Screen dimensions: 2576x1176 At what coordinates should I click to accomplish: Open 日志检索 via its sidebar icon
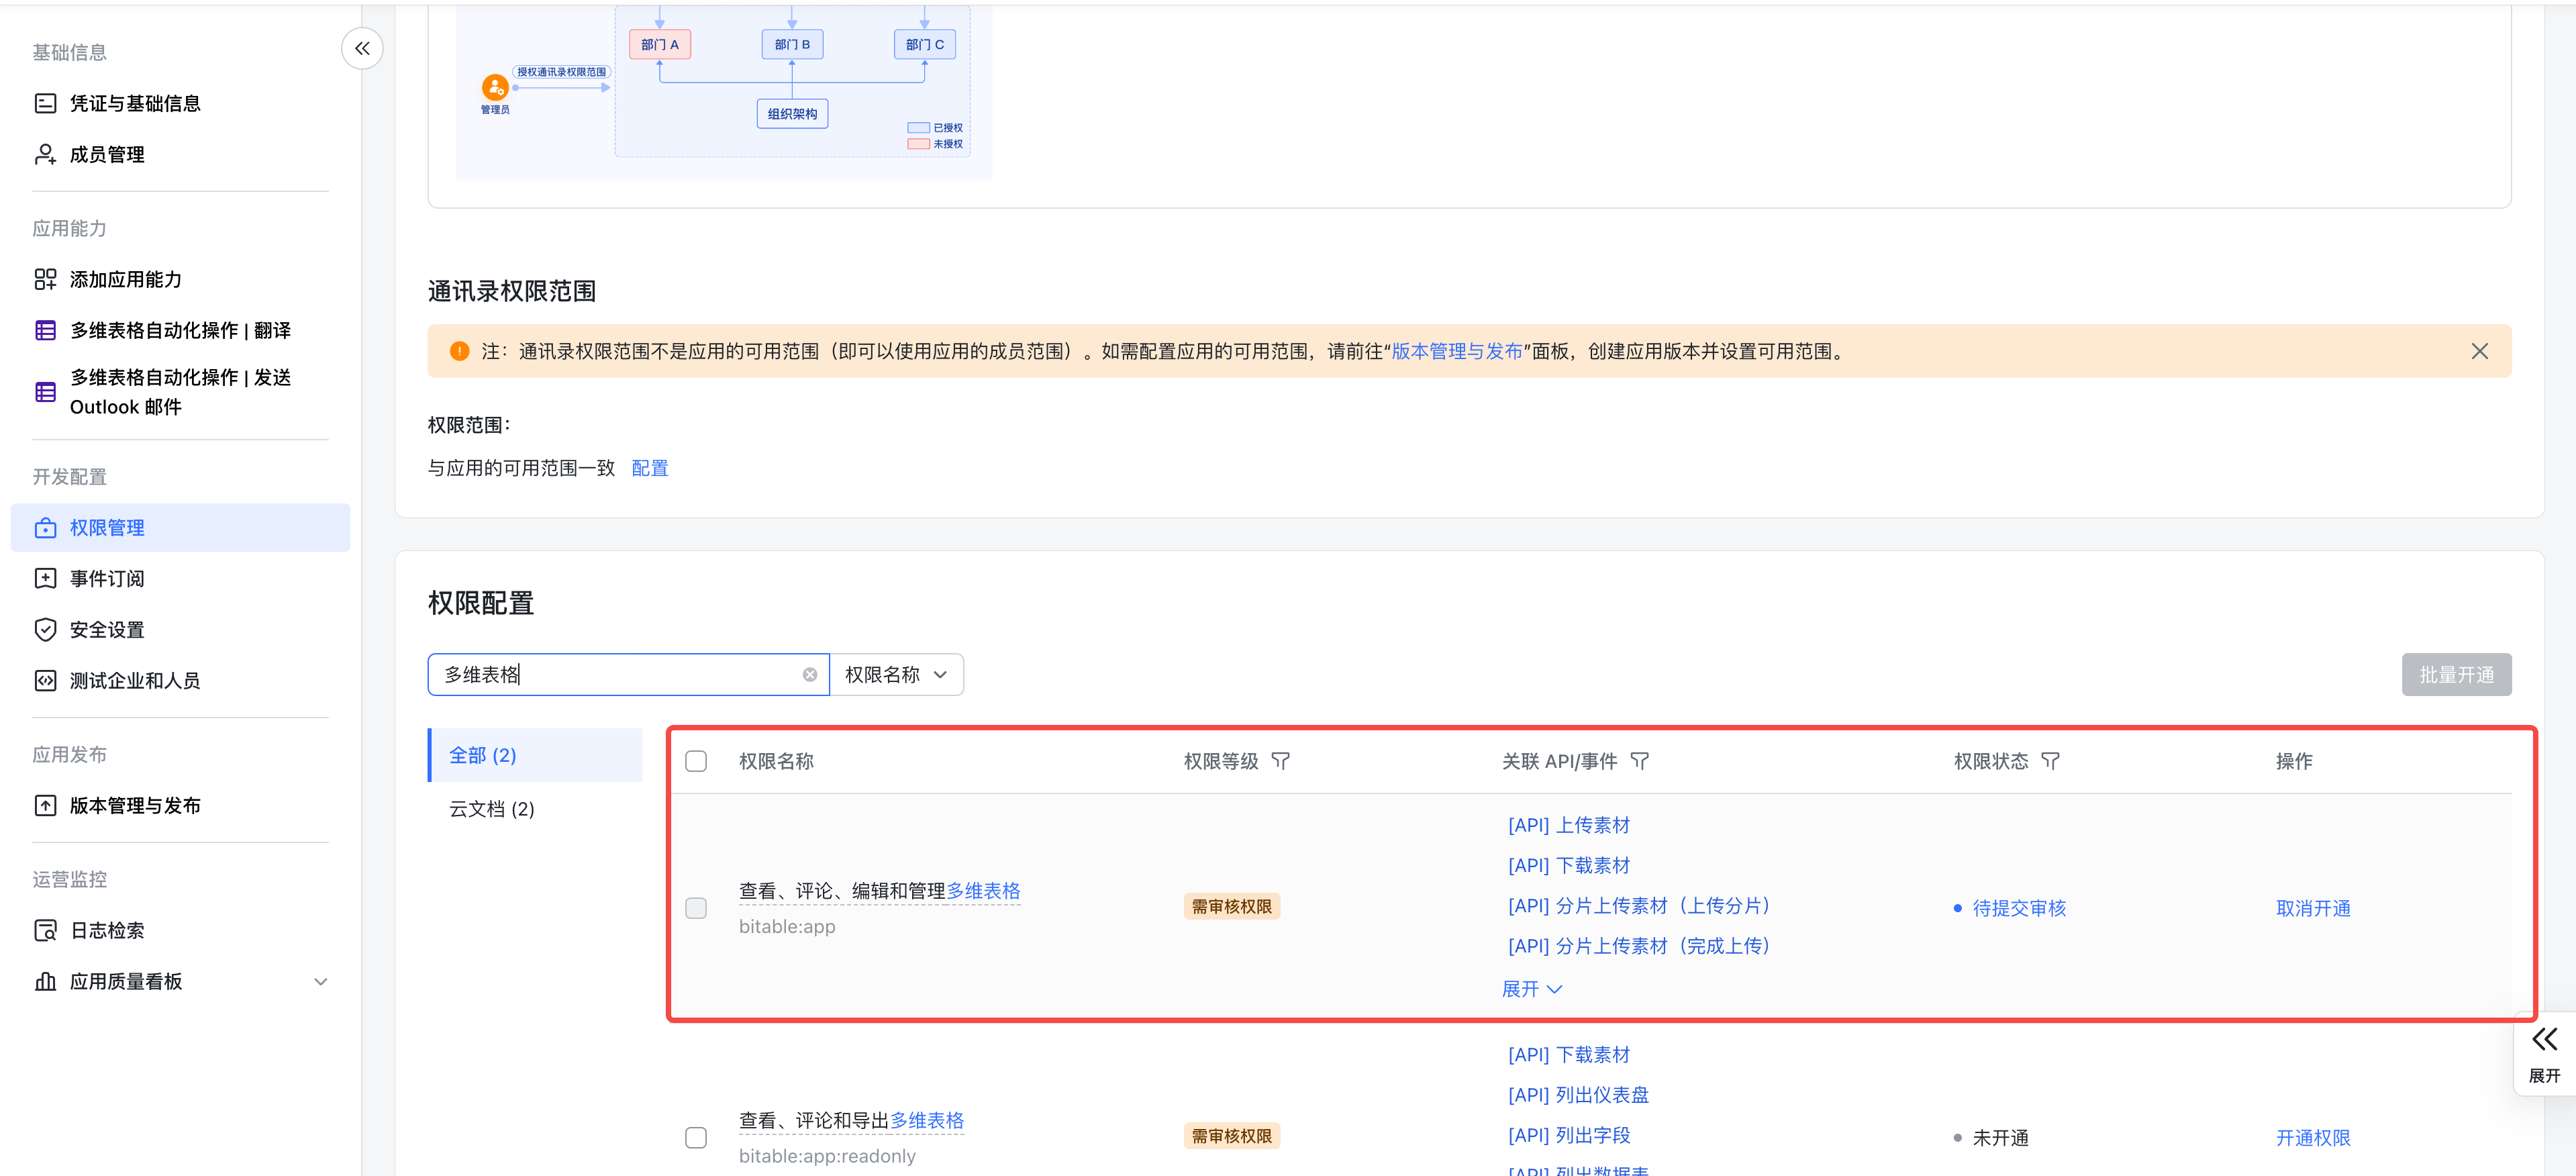pos(45,930)
